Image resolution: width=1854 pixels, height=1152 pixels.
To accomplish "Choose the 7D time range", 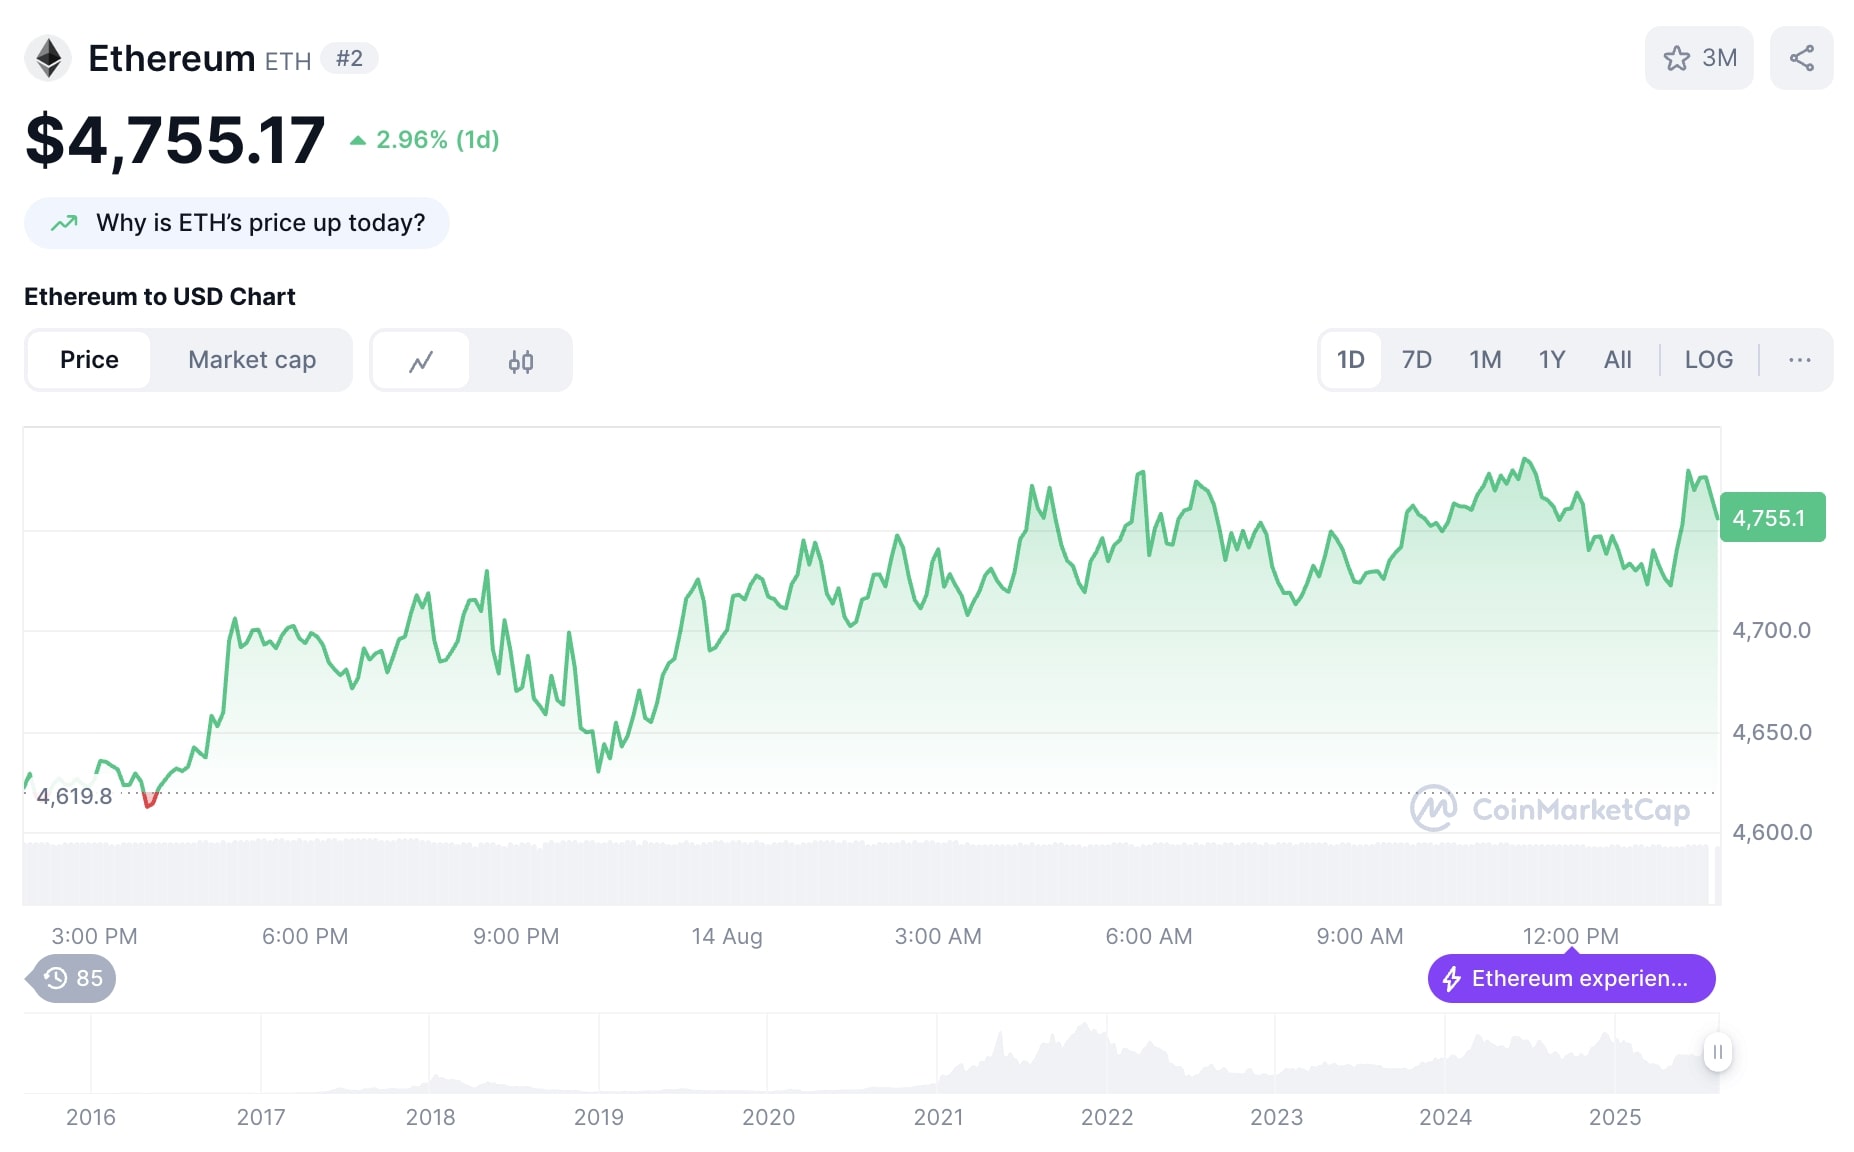I will tap(1416, 360).
